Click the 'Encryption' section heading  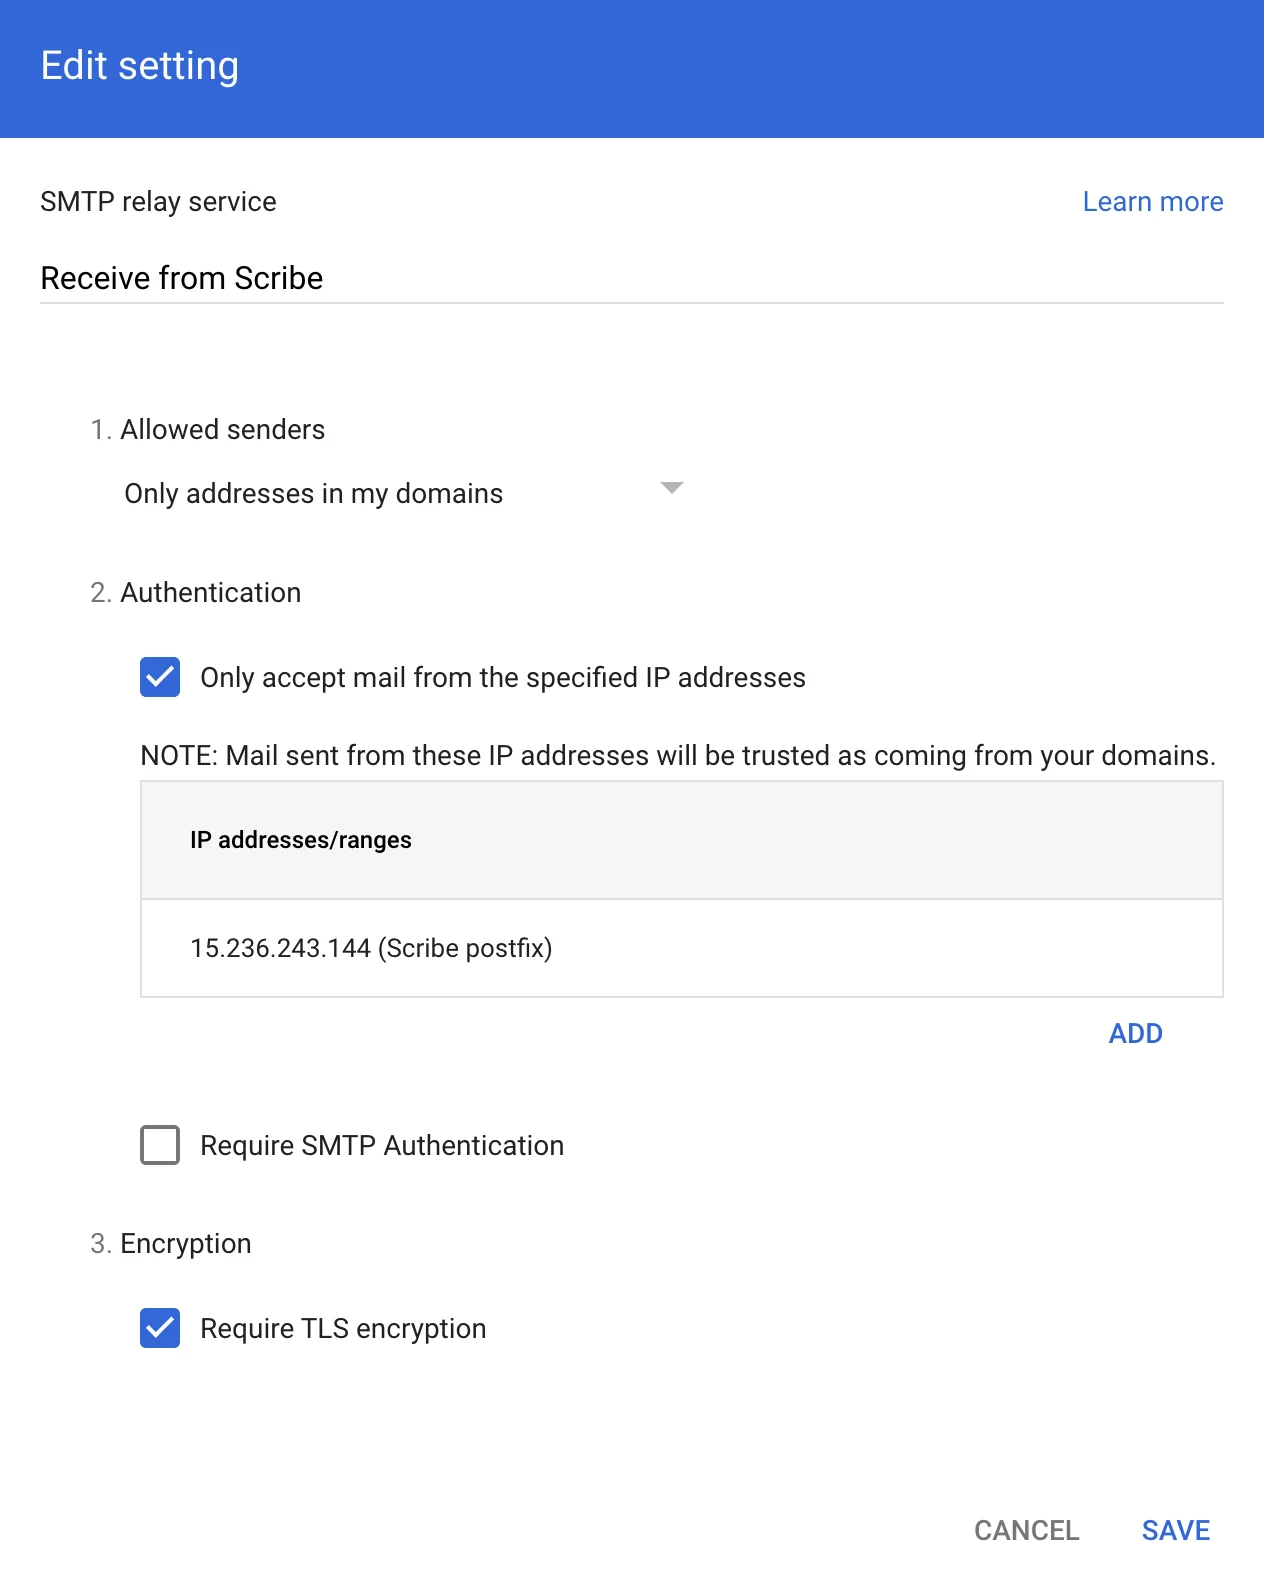pos(185,1244)
